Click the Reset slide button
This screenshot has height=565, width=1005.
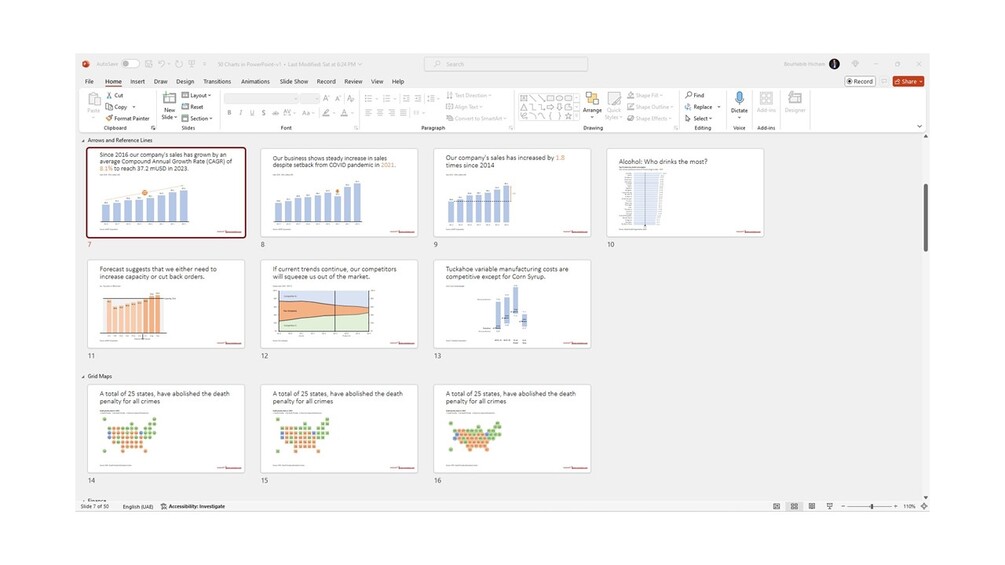pyautogui.click(x=192, y=107)
